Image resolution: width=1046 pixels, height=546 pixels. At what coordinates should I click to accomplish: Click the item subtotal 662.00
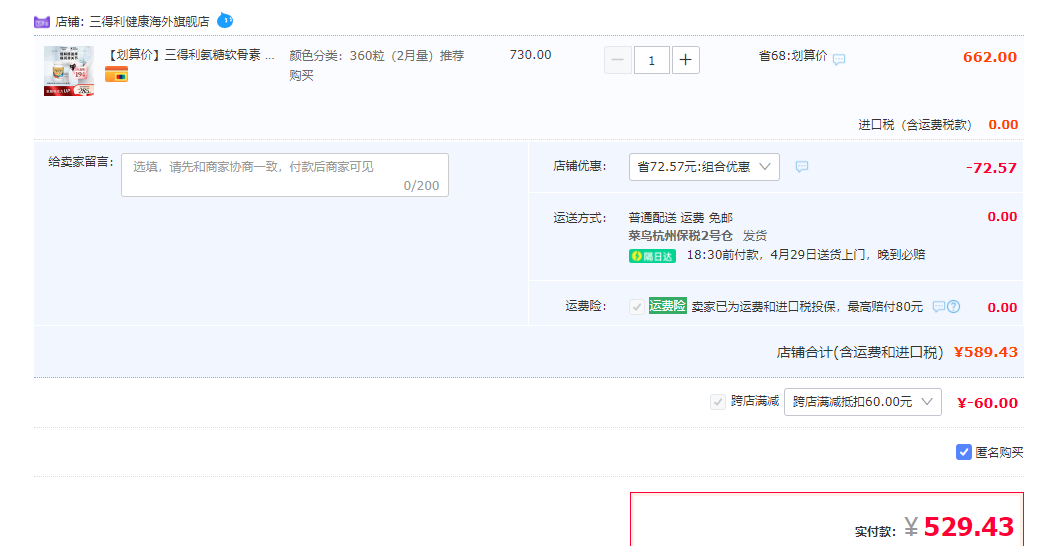click(990, 57)
